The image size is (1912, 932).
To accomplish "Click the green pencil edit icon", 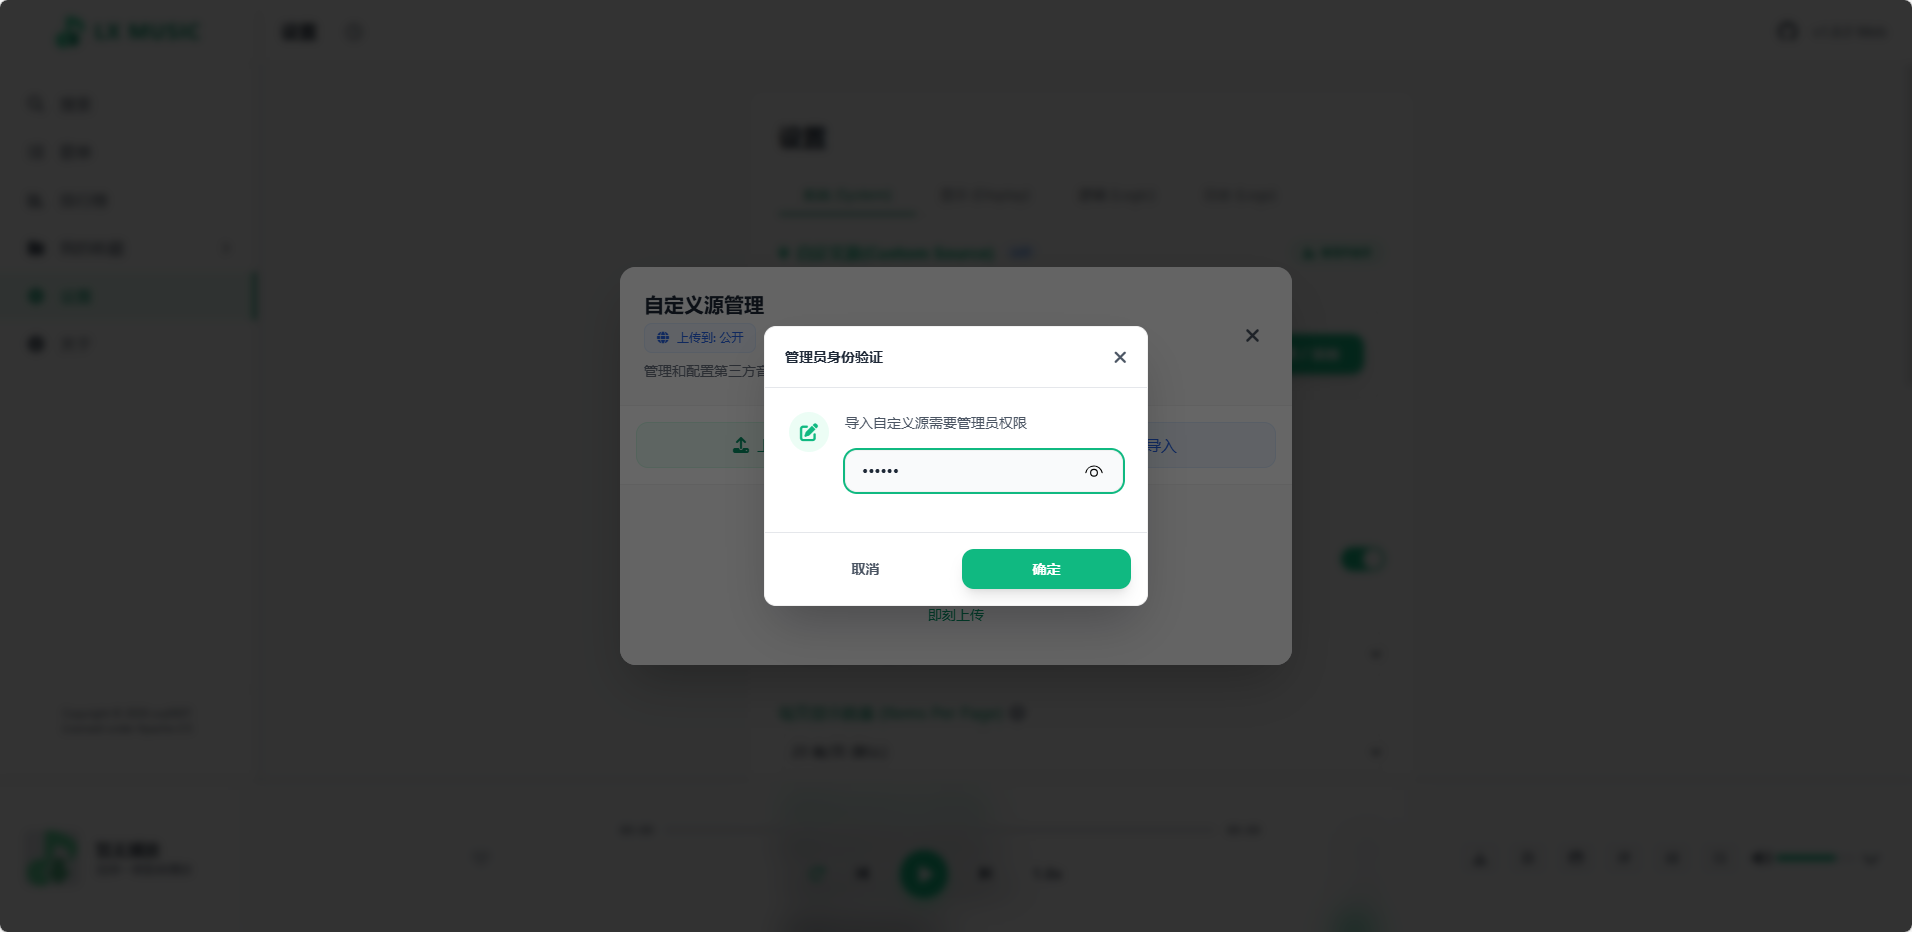I will coord(809,432).
